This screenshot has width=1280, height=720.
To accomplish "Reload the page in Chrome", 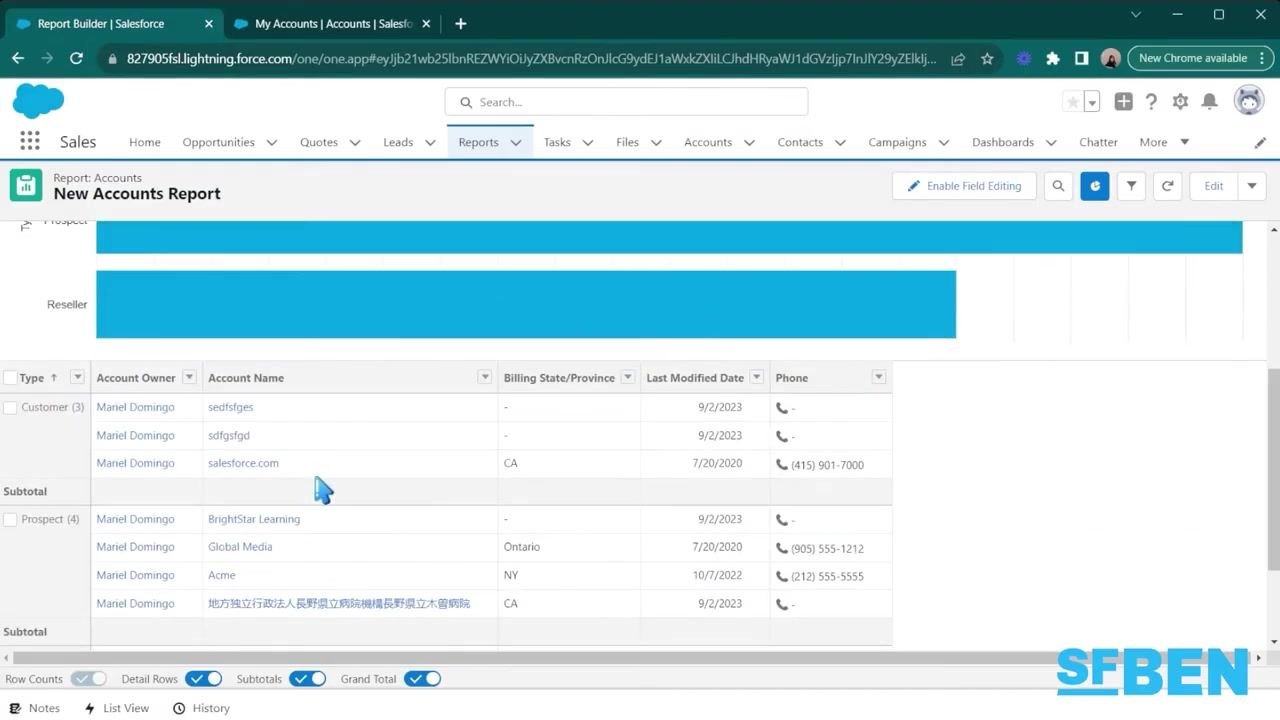I will coord(76,59).
